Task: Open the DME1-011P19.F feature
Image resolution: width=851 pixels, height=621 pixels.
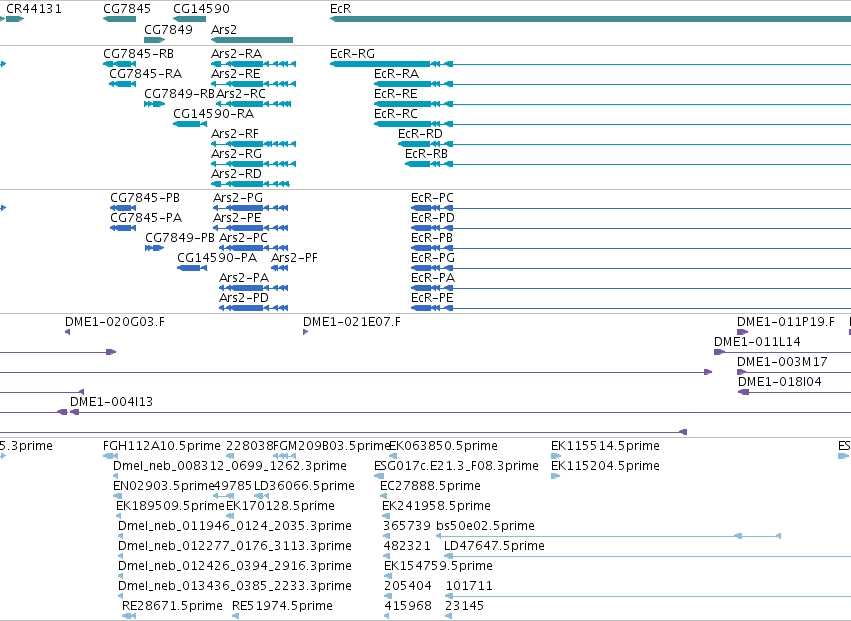Action: pyautogui.click(x=742, y=332)
